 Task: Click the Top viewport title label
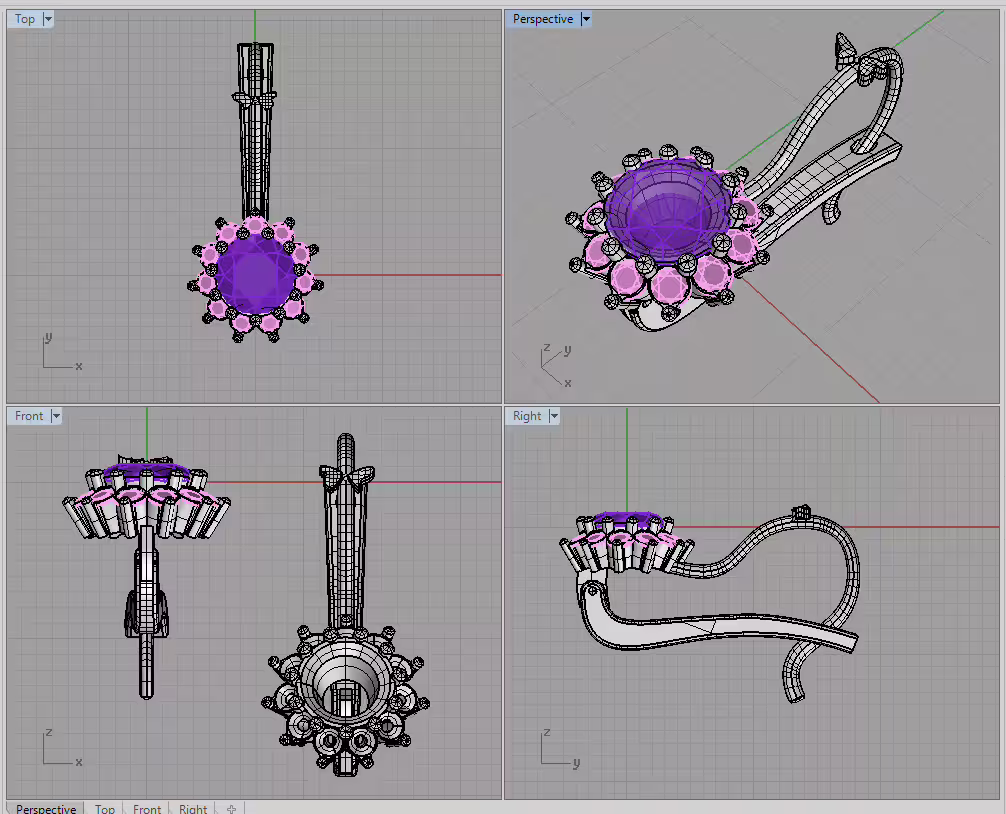point(25,19)
